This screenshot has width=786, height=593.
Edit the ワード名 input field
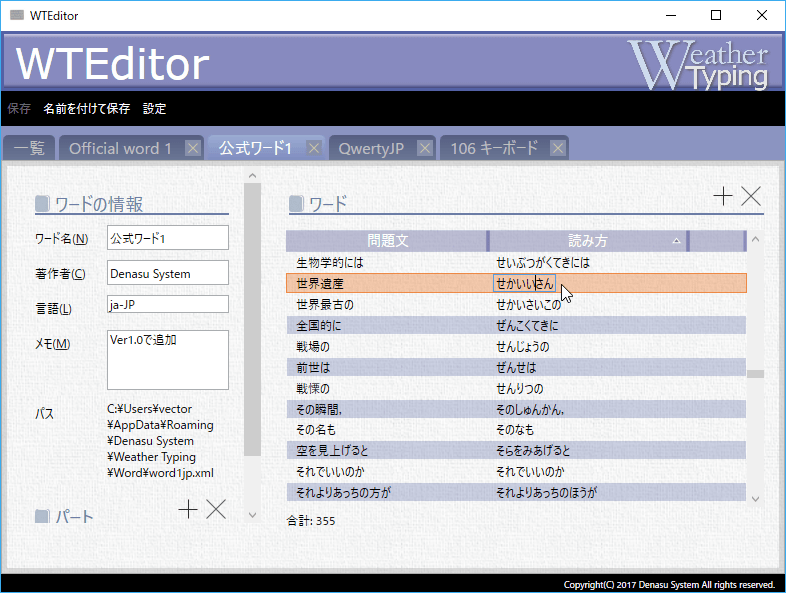pyautogui.click(x=168, y=238)
